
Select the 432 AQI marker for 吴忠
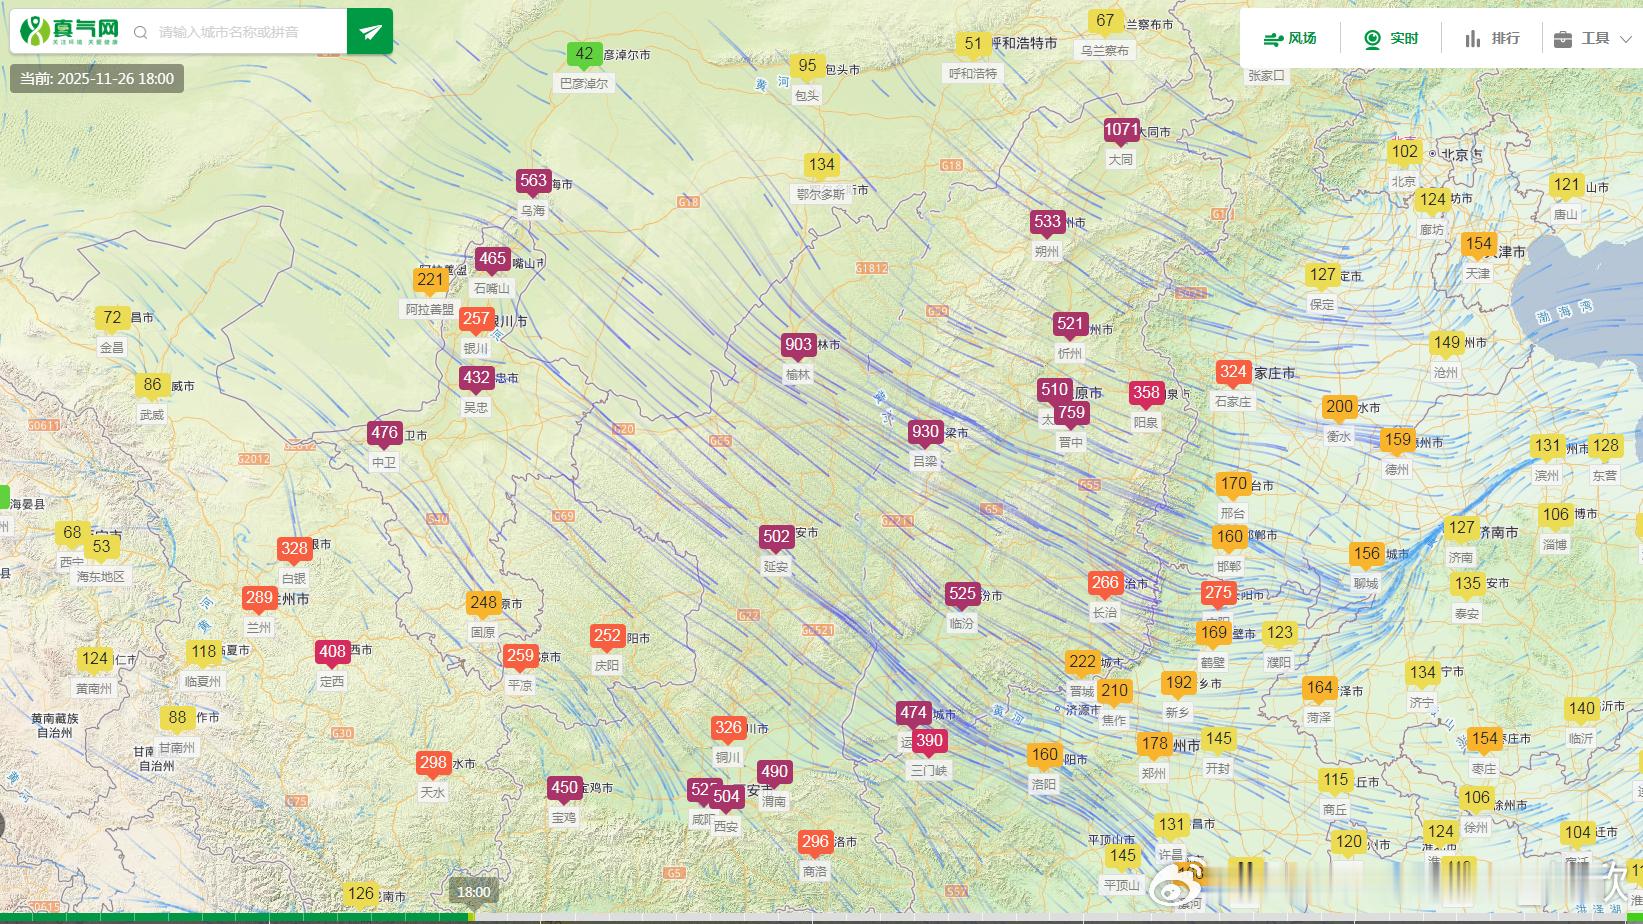tap(476, 379)
